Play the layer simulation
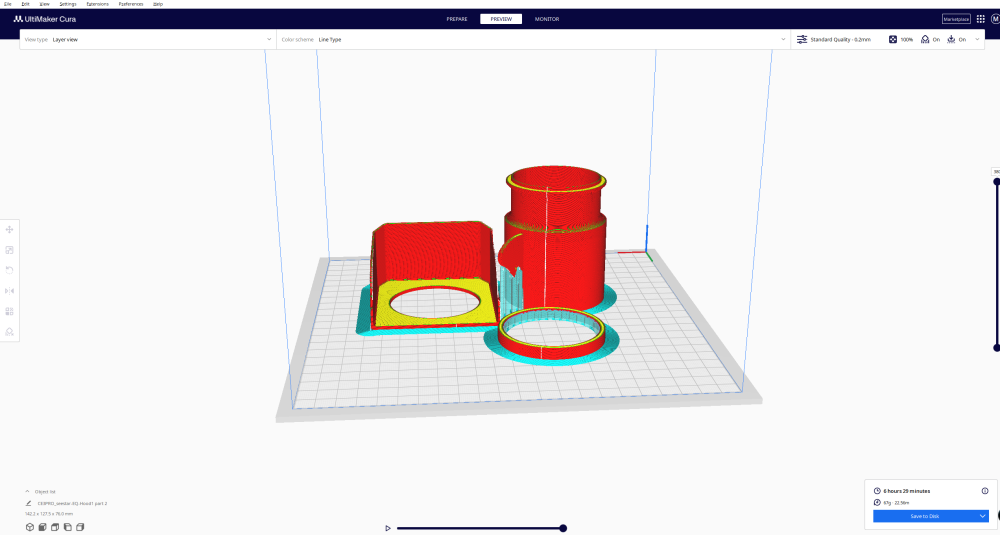Viewport: 1000px width, 535px height. tap(388, 528)
